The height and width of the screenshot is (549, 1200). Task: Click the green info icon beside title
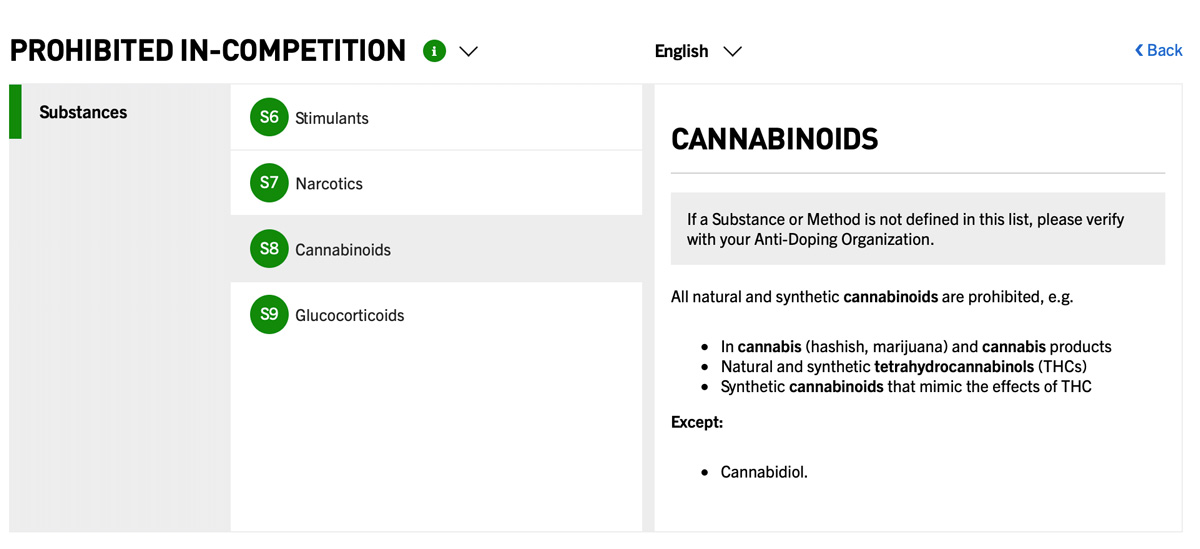[x=434, y=51]
